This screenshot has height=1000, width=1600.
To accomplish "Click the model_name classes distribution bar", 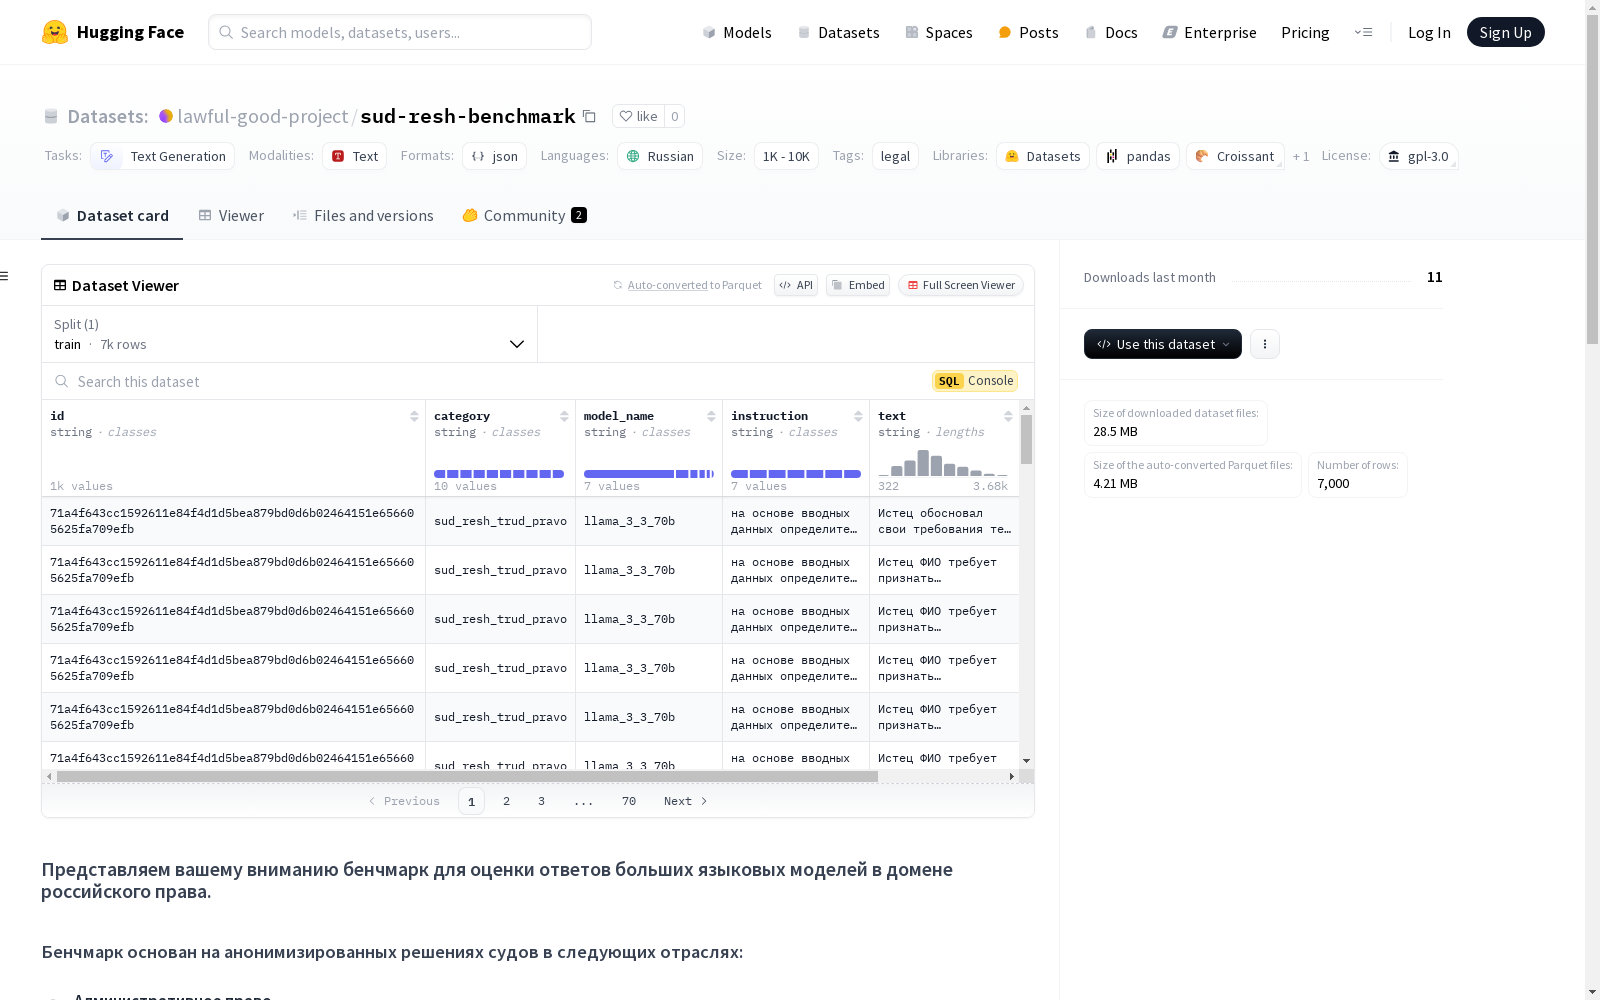I will click(x=649, y=474).
